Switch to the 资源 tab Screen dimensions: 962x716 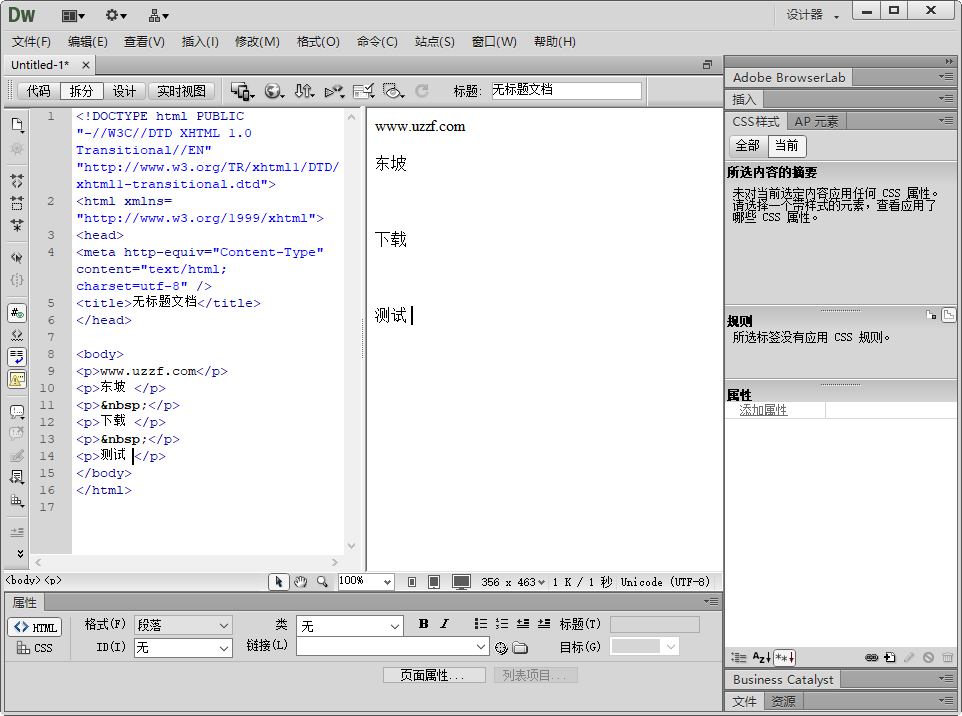pyautogui.click(x=783, y=701)
